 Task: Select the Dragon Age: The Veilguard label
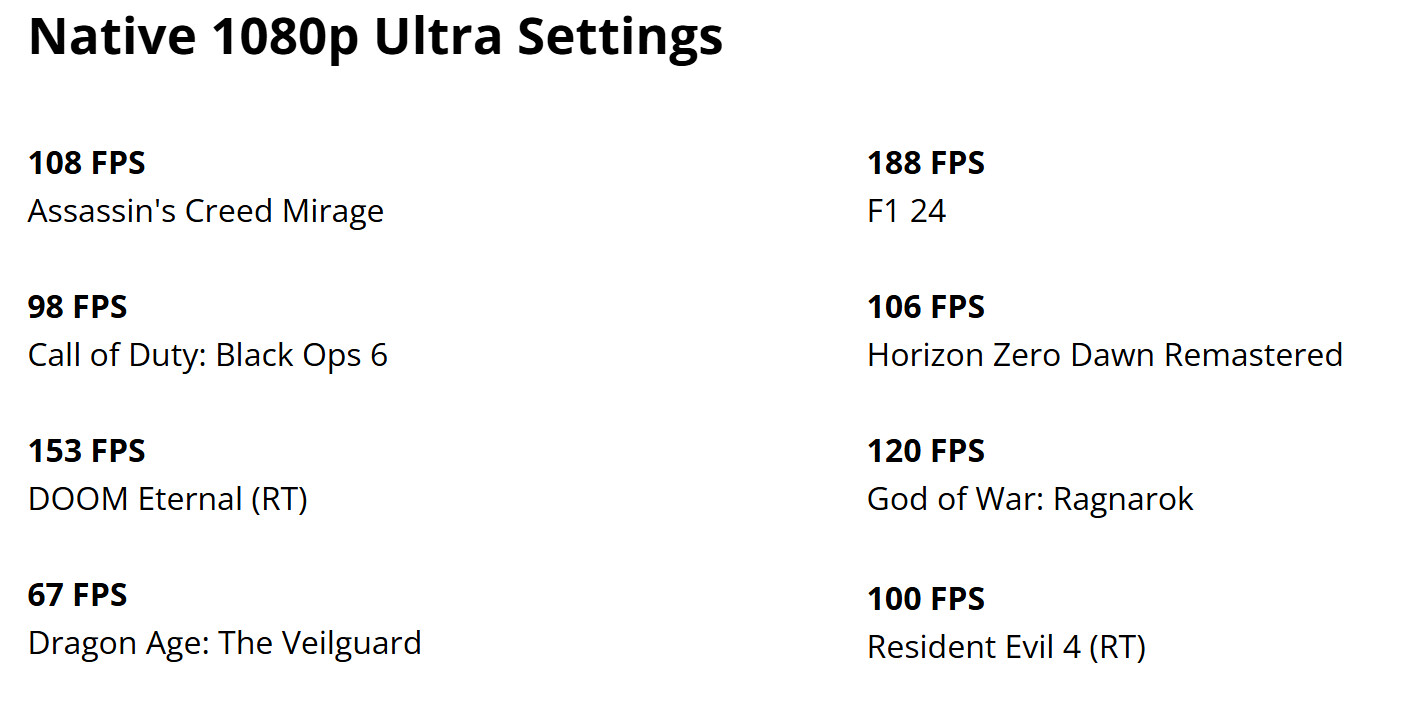coord(225,643)
